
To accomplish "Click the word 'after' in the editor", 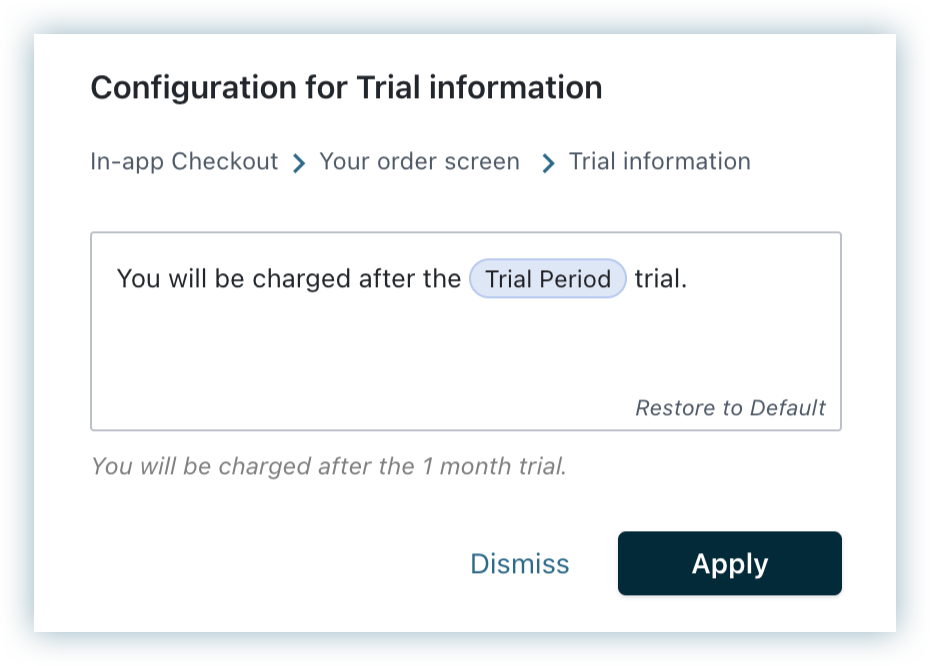I will 381,278.
